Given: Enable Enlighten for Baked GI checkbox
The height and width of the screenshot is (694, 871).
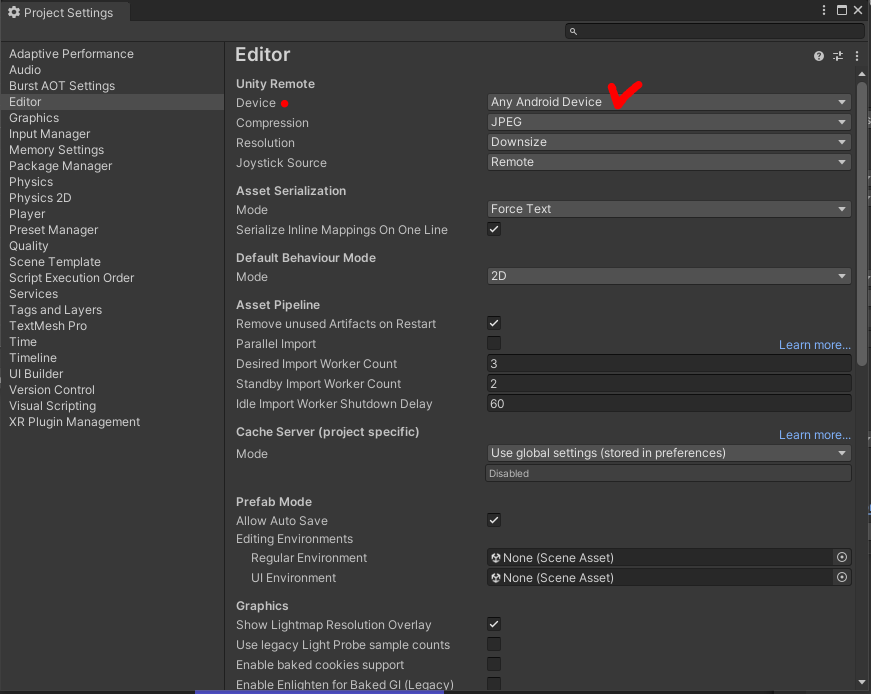Looking at the screenshot, I should coord(494,683).
